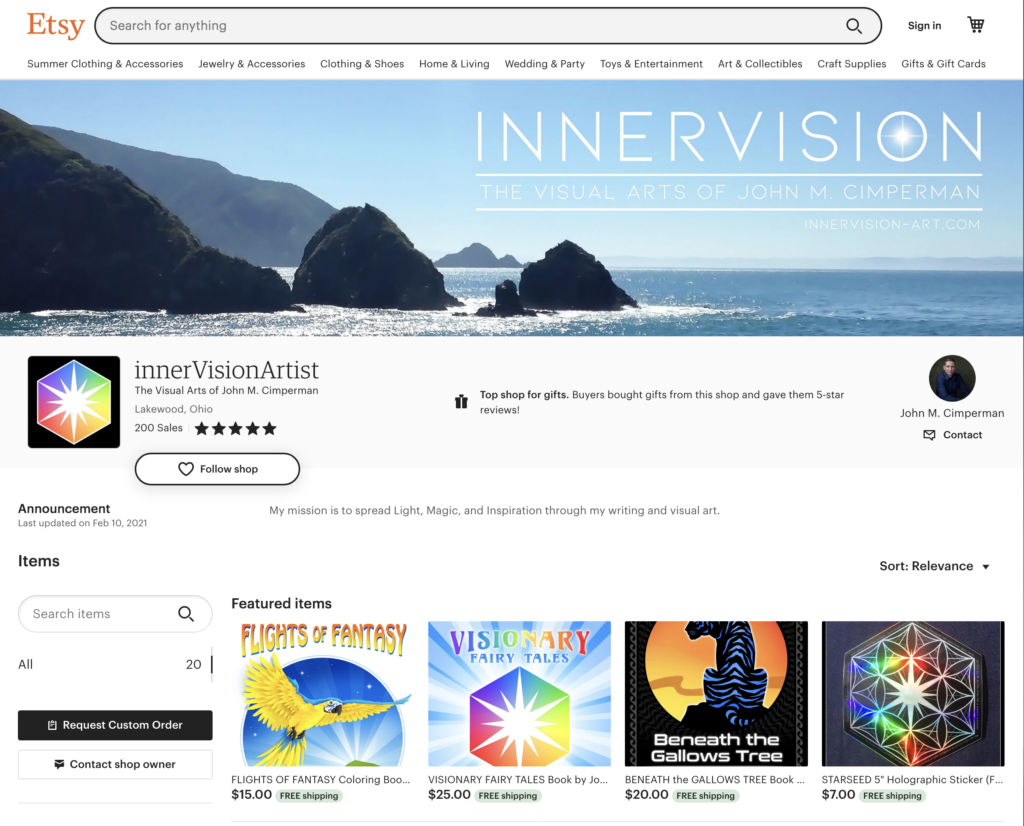The image size is (1024, 826).
Task: Open Craft Supplies menu
Action: (852, 64)
